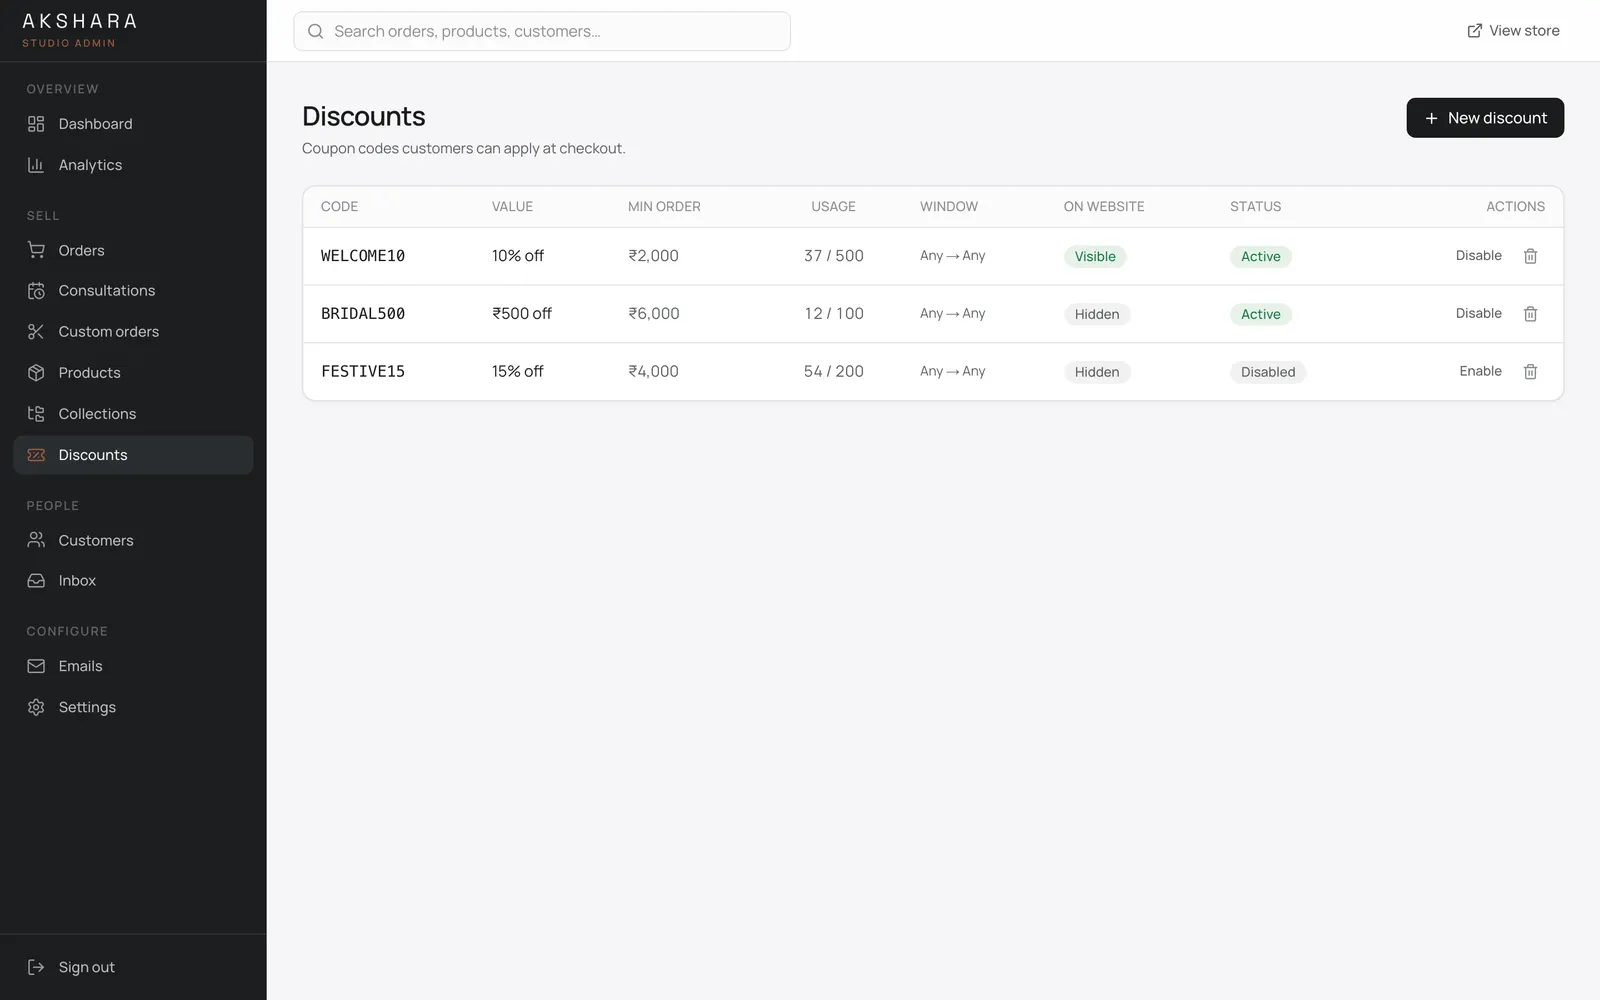
Task: Click the Products box icon
Action: coord(36,373)
